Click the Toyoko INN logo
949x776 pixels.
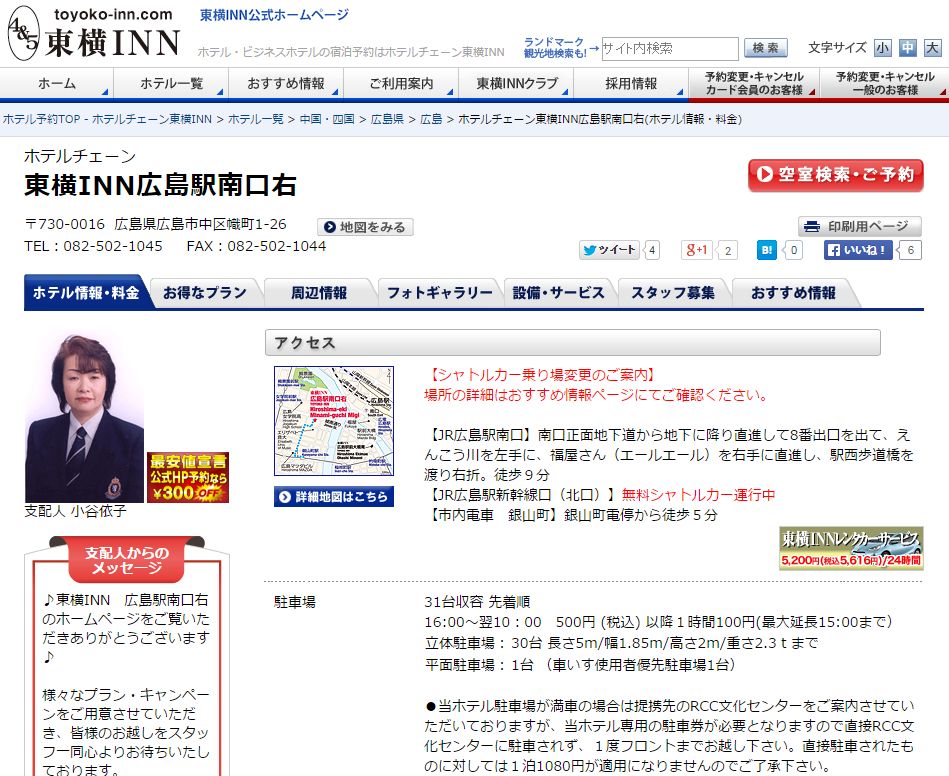pos(94,33)
